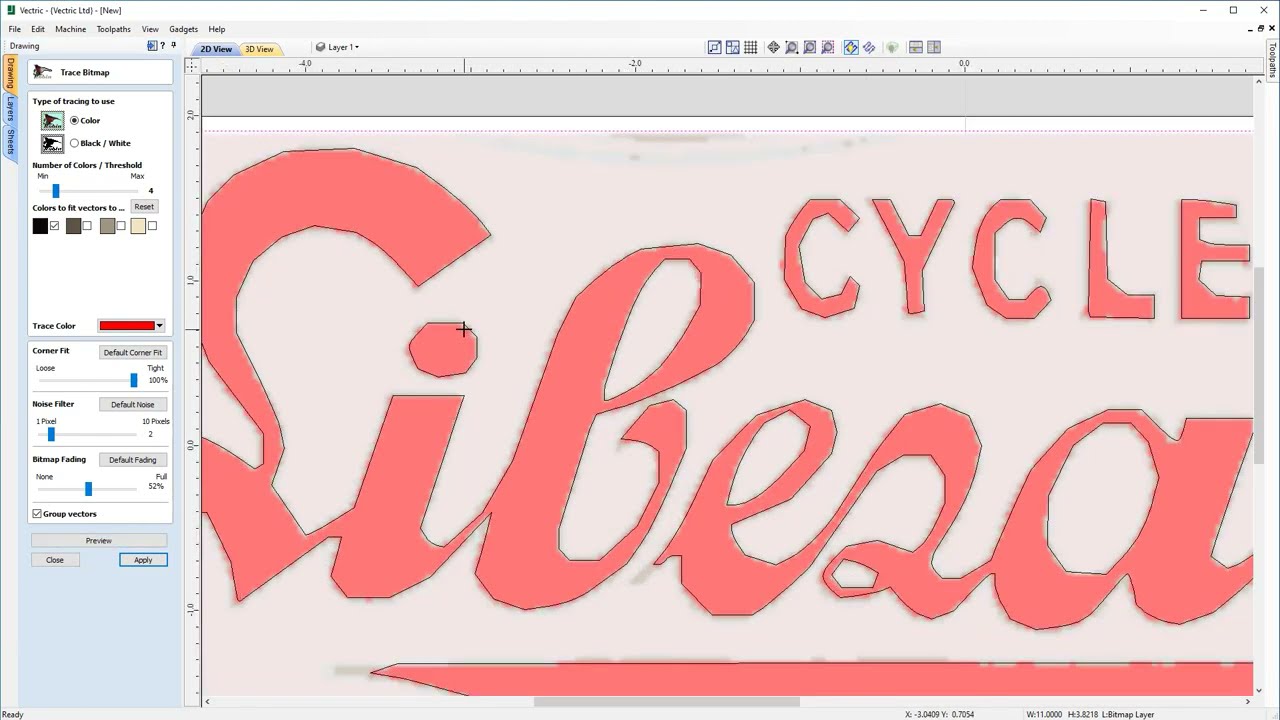This screenshot has height=720, width=1280.
Task: Switch to the 3D View tab
Action: (260, 49)
